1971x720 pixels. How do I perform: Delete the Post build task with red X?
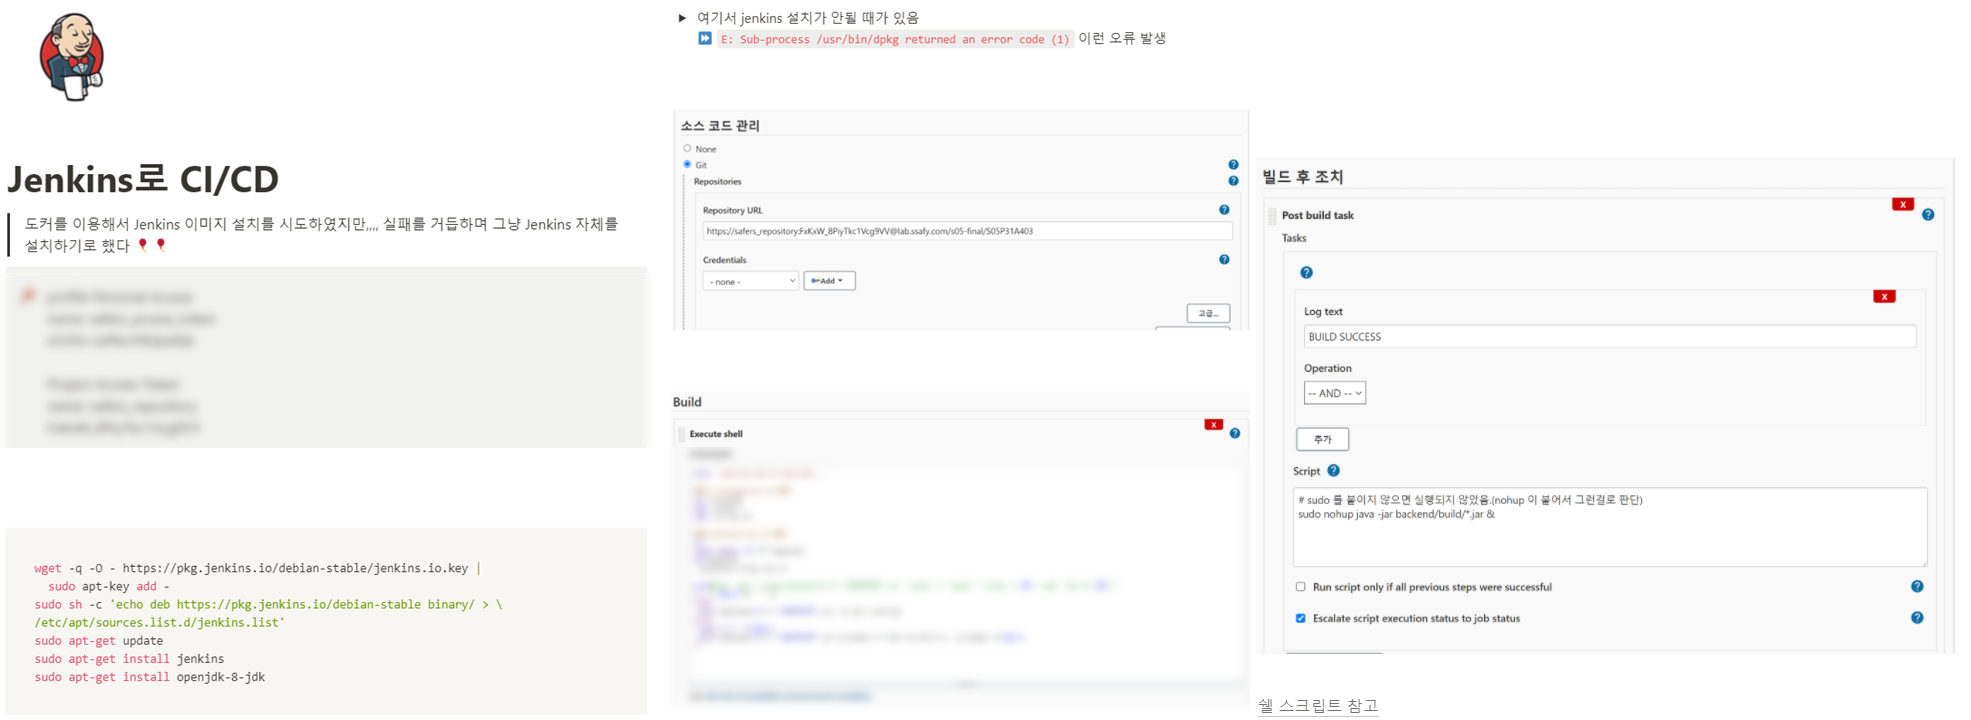pyautogui.click(x=1902, y=205)
